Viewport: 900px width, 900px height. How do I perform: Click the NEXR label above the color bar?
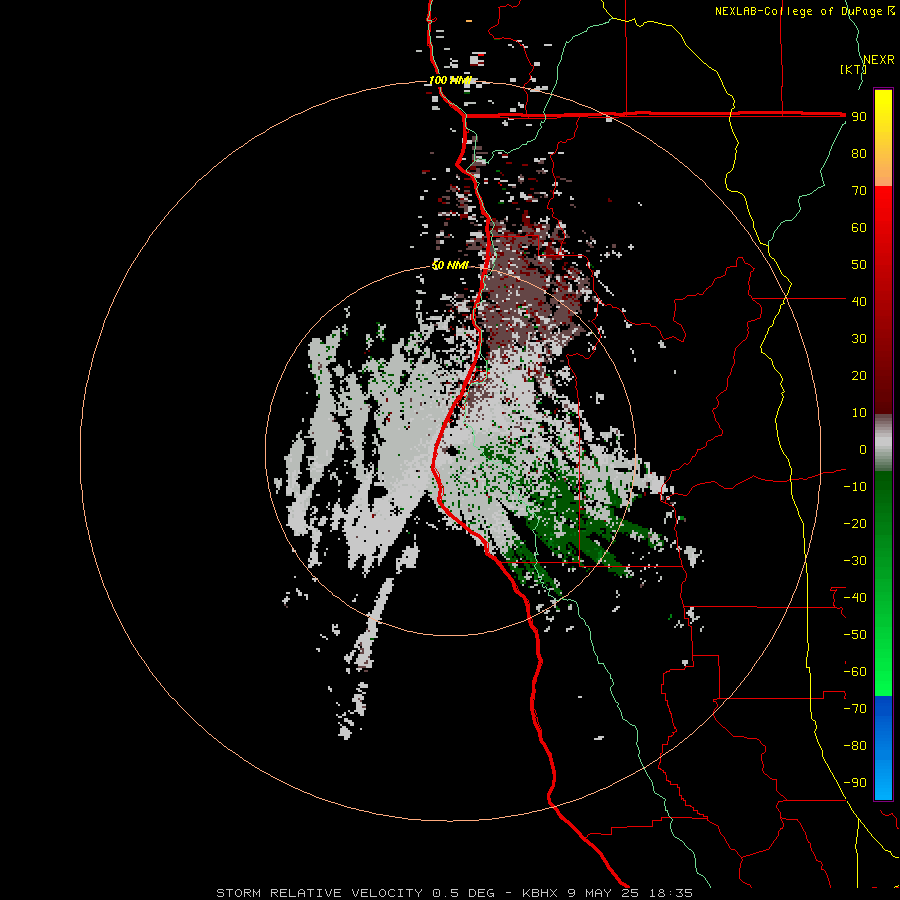pyautogui.click(x=879, y=60)
